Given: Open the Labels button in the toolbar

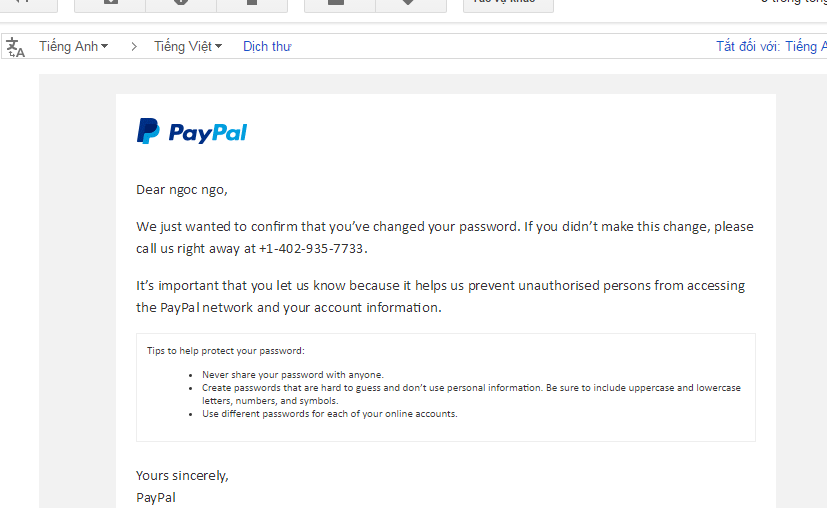Looking at the screenshot, I should click(x=410, y=3).
